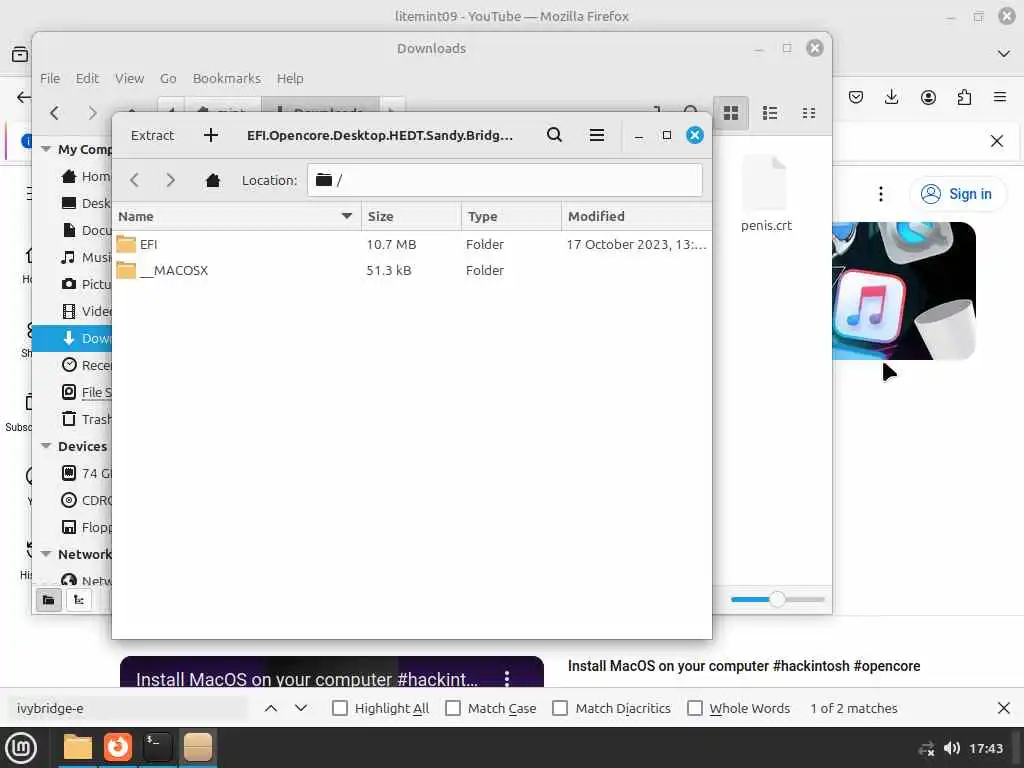
Task: Go back in the Downloads file manager
Action: point(55,113)
